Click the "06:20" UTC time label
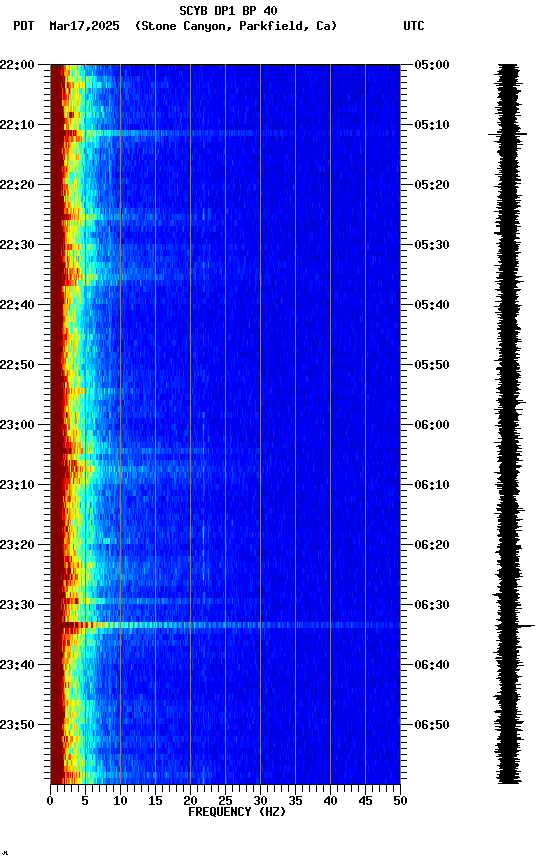The width and height of the screenshot is (552, 864). pos(432,545)
